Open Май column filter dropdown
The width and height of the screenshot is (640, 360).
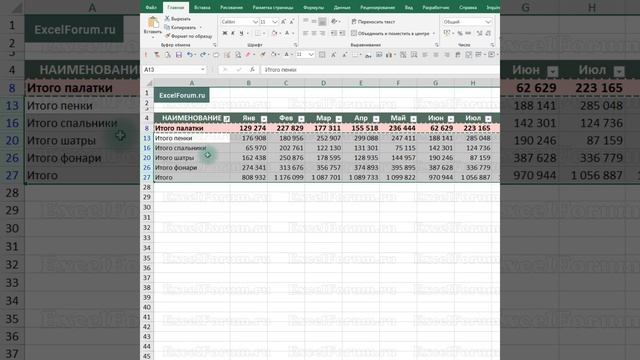pos(413,119)
